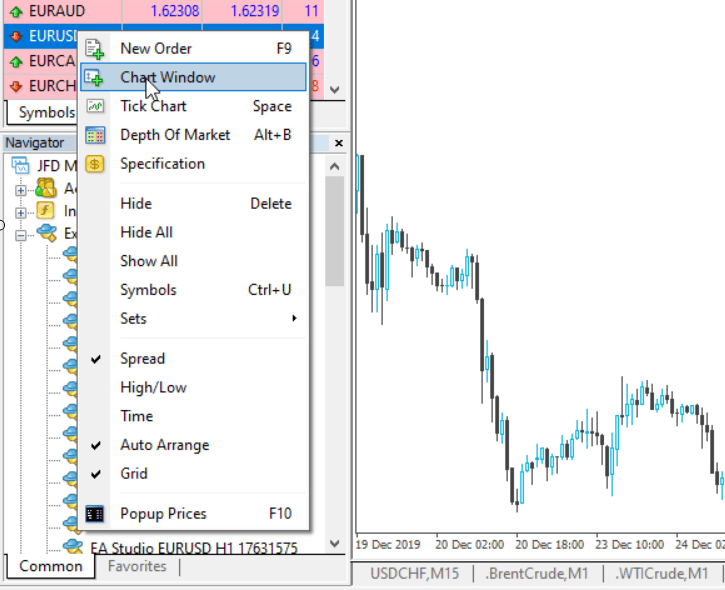Expand the Sets submenu
The image size is (725, 590).
tap(200, 319)
